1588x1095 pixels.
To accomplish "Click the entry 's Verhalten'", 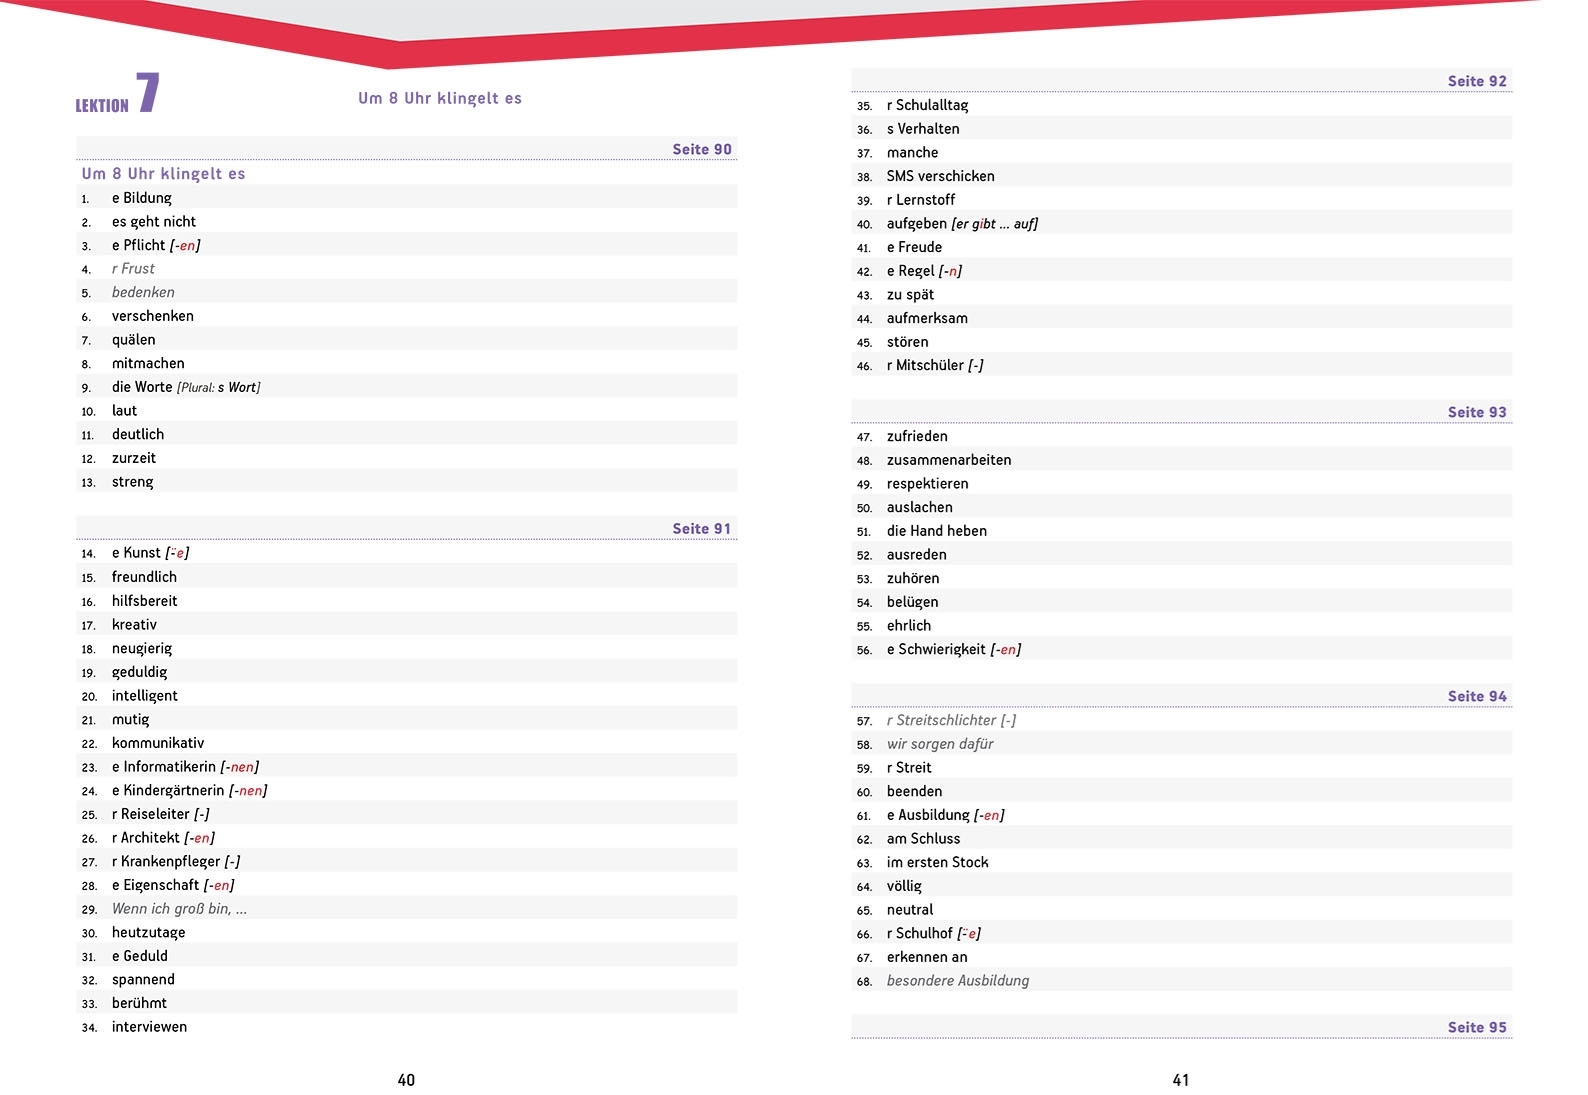I will (x=923, y=129).
